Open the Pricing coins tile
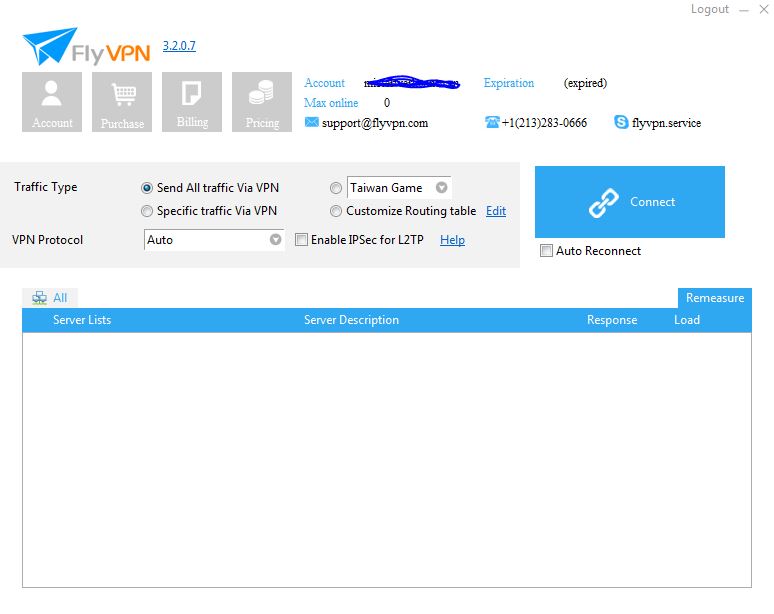 262,102
